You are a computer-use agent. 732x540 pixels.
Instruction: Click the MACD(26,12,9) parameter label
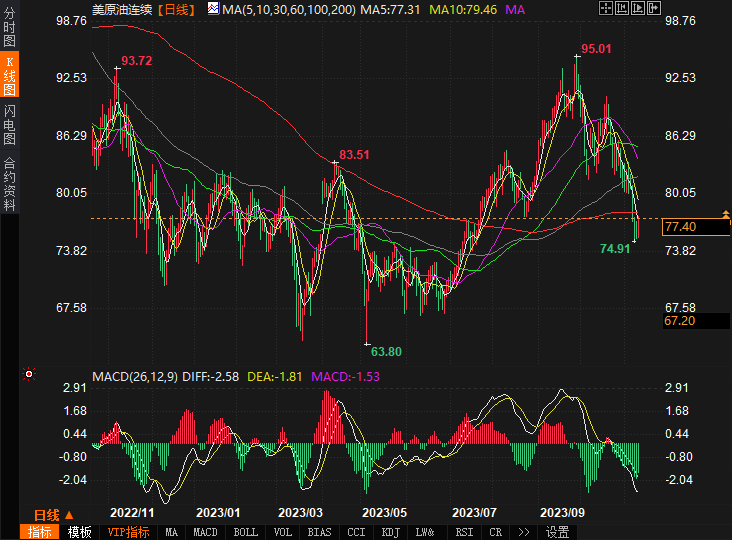[134, 377]
